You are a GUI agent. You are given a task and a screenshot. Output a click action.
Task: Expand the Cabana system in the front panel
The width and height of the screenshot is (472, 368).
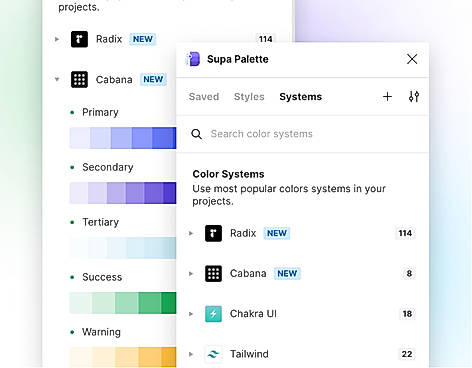tap(191, 274)
